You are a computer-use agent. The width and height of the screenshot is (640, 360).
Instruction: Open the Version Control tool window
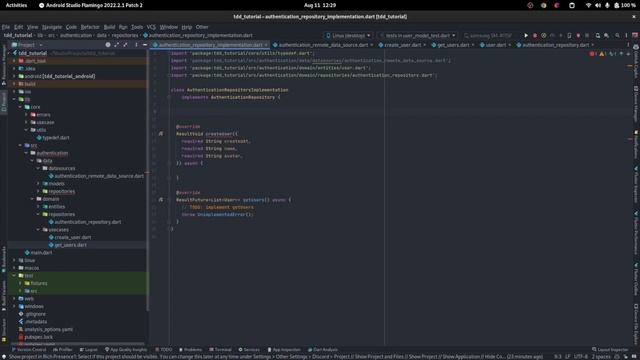coord(29,349)
